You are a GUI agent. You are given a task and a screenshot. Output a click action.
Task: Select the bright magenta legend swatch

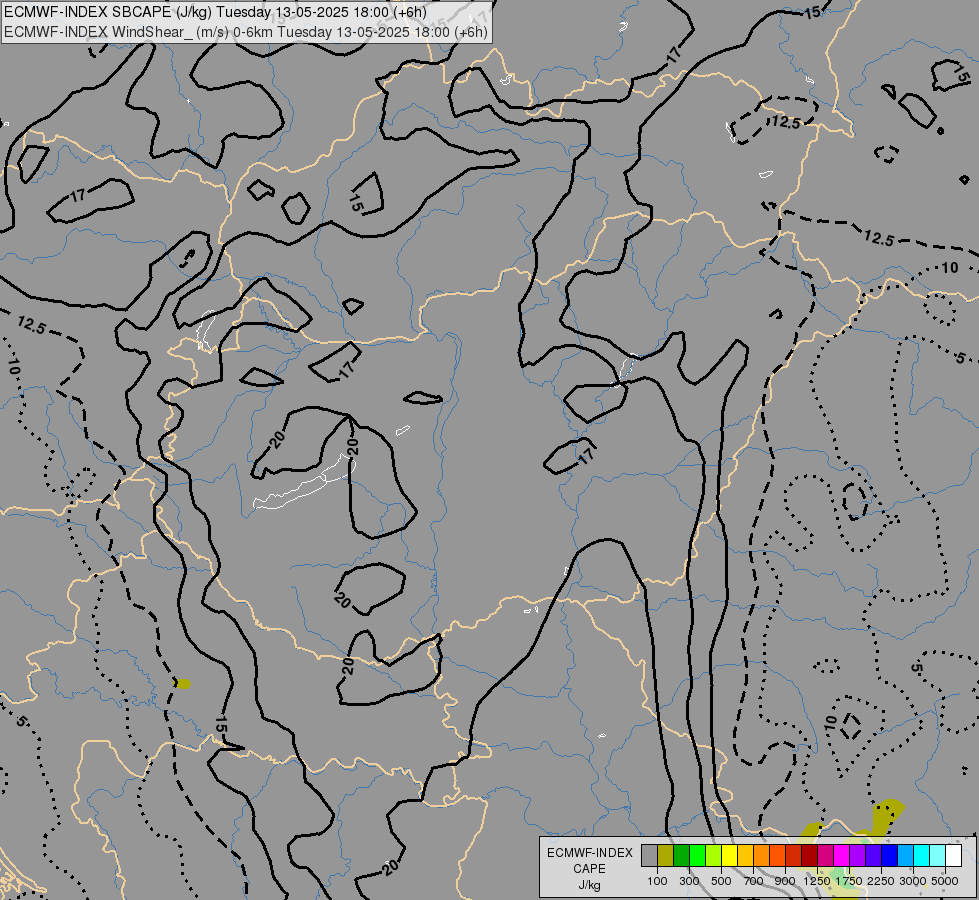click(x=842, y=856)
